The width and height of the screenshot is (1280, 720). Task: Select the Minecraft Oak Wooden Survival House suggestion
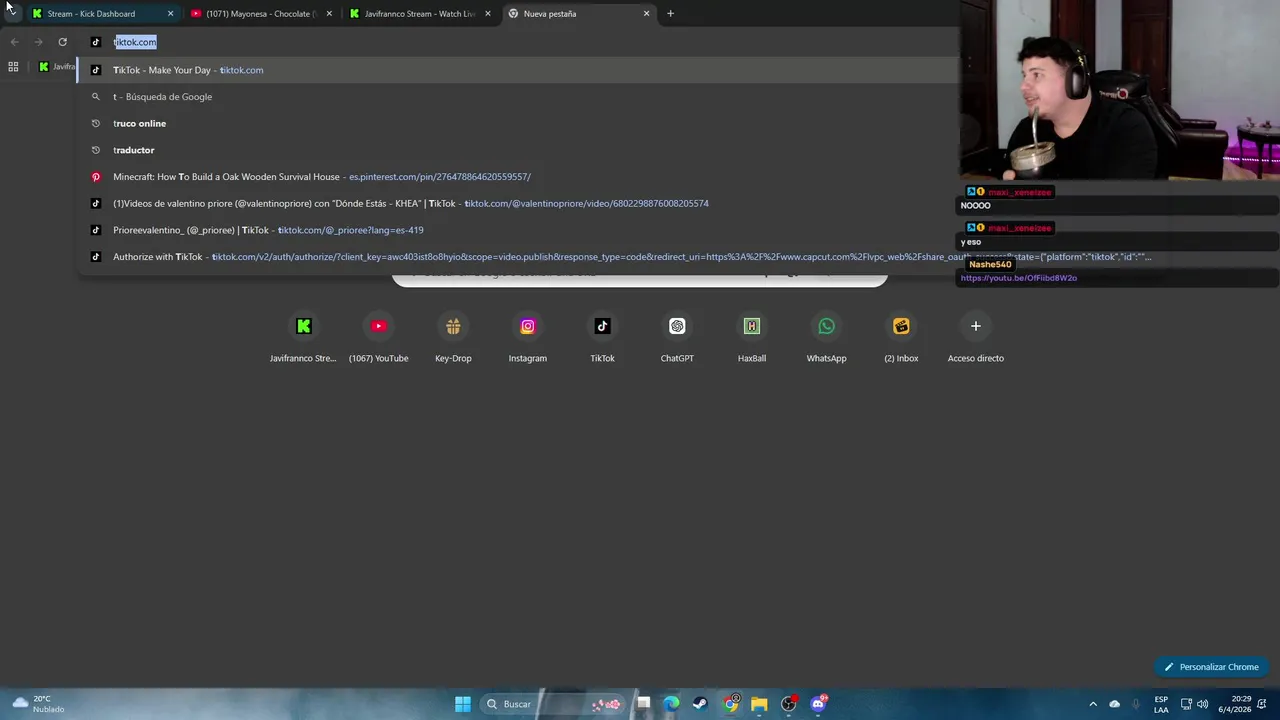click(518, 177)
